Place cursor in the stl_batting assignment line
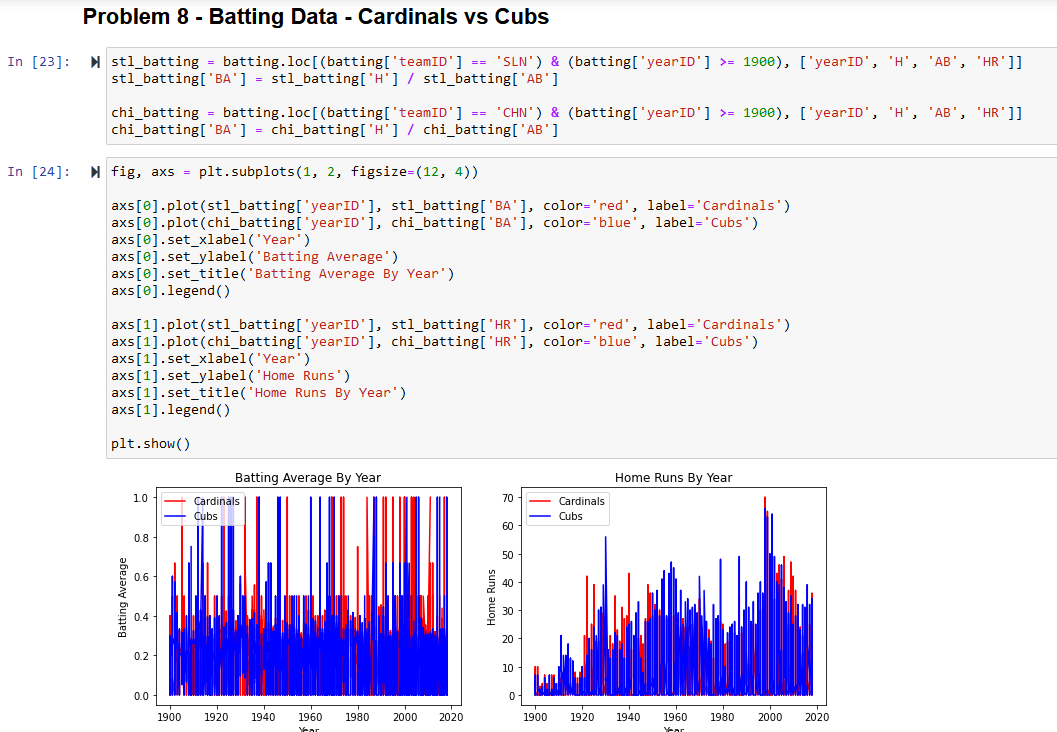 (x=400, y=61)
